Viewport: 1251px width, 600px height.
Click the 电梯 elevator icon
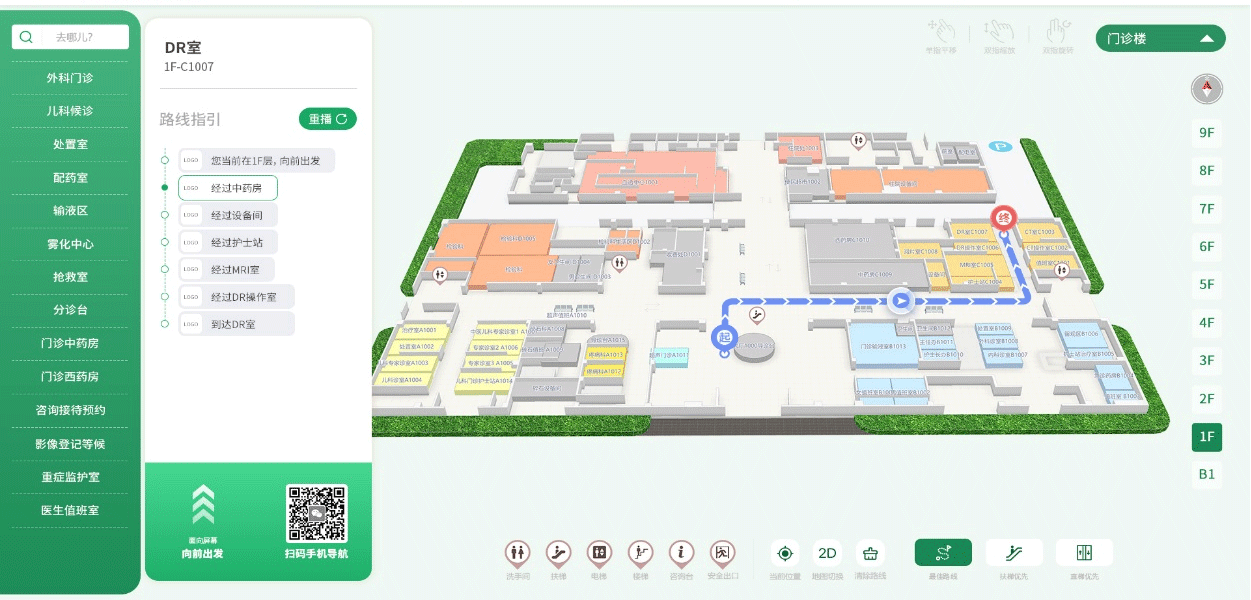pos(599,552)
